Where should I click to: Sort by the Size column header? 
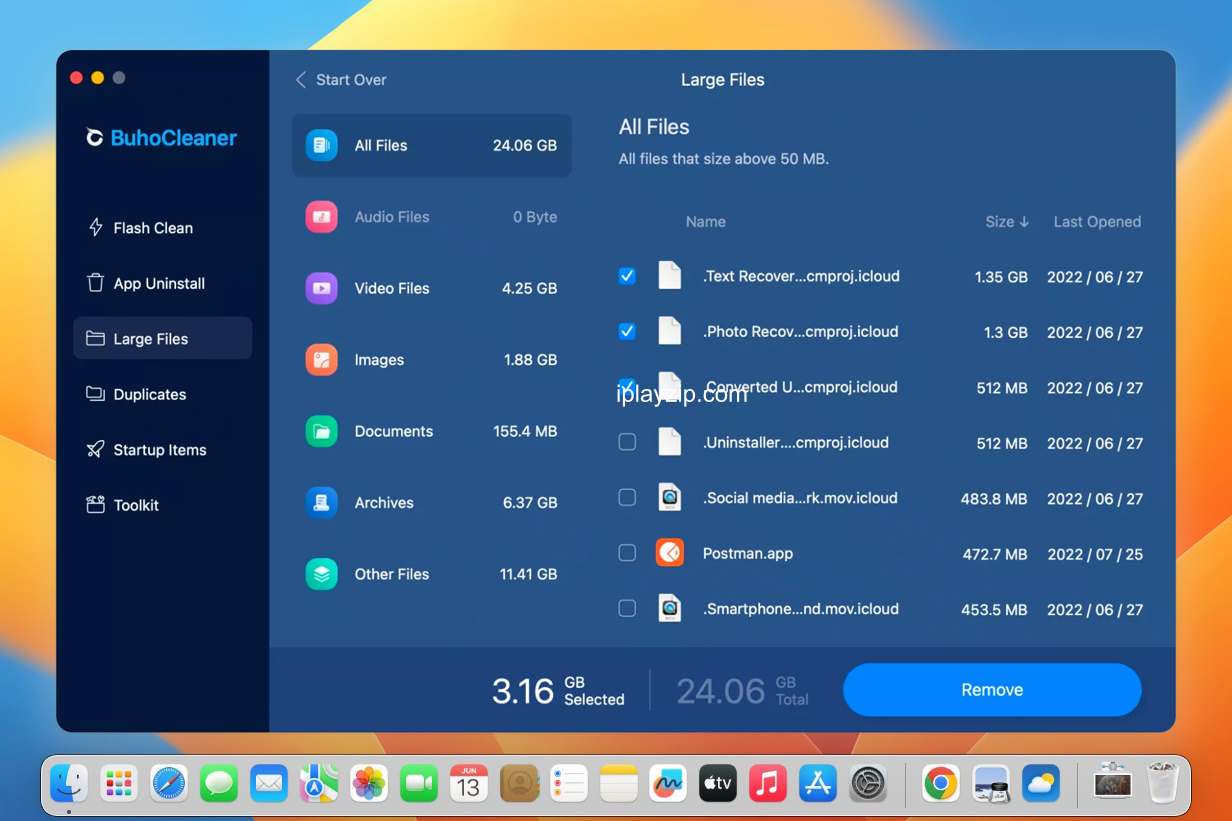[x=1007, y=222]
